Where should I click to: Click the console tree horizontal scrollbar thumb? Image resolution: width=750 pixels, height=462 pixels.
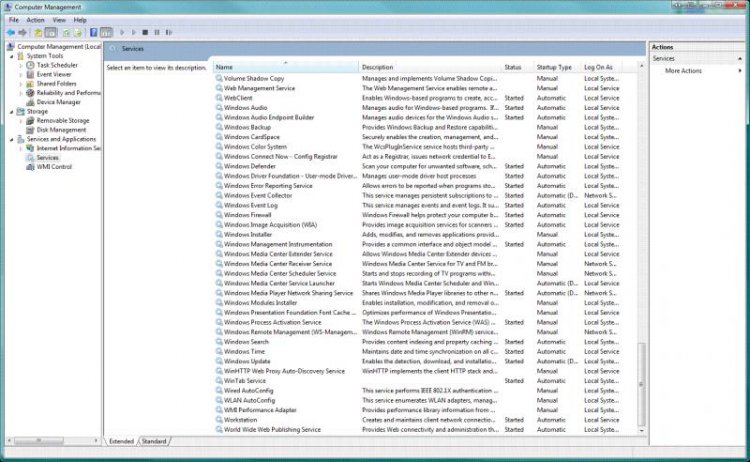click(x=39, y=440)
